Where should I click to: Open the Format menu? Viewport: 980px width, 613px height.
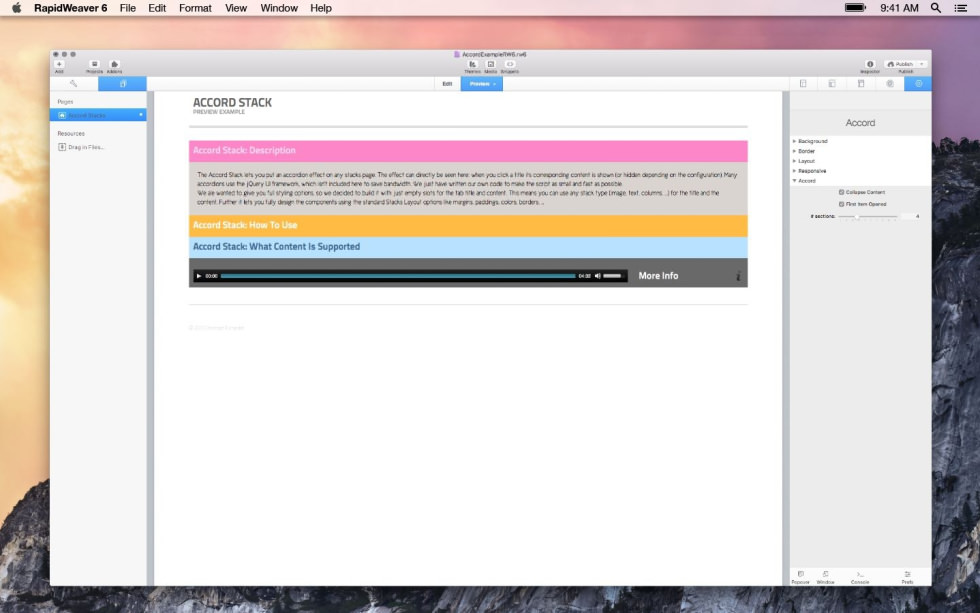click(195, 8)
